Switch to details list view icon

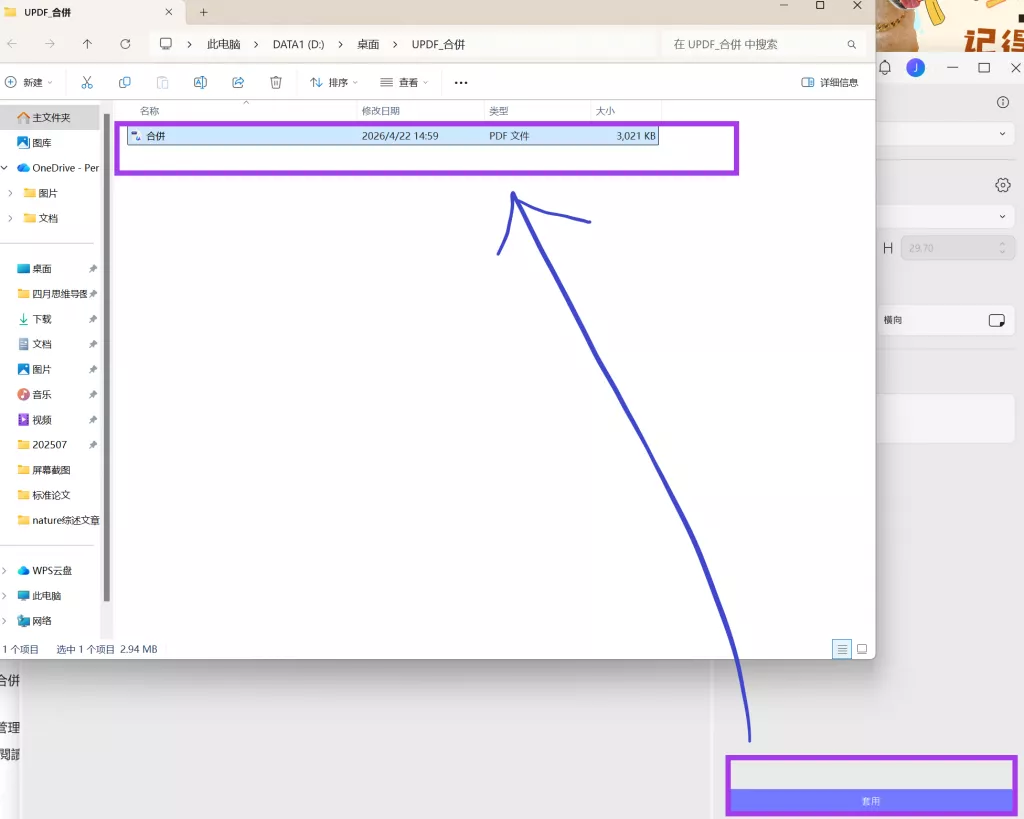[x=842, y=649]
